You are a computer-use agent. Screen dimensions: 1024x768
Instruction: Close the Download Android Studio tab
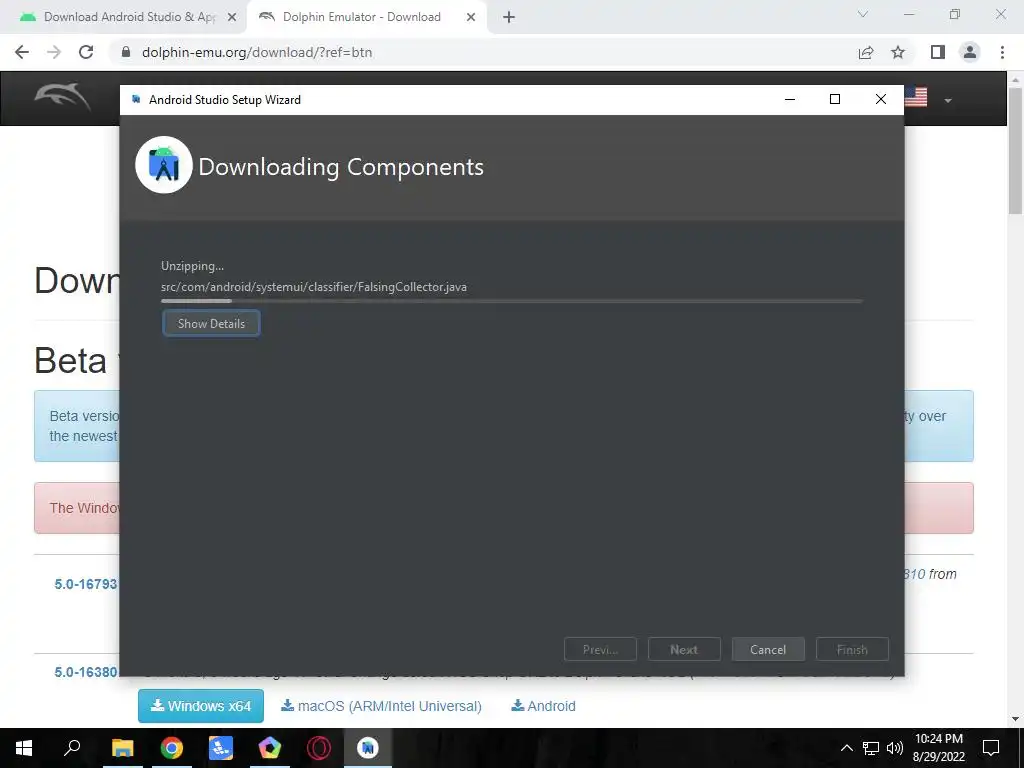tap(232, 18)
